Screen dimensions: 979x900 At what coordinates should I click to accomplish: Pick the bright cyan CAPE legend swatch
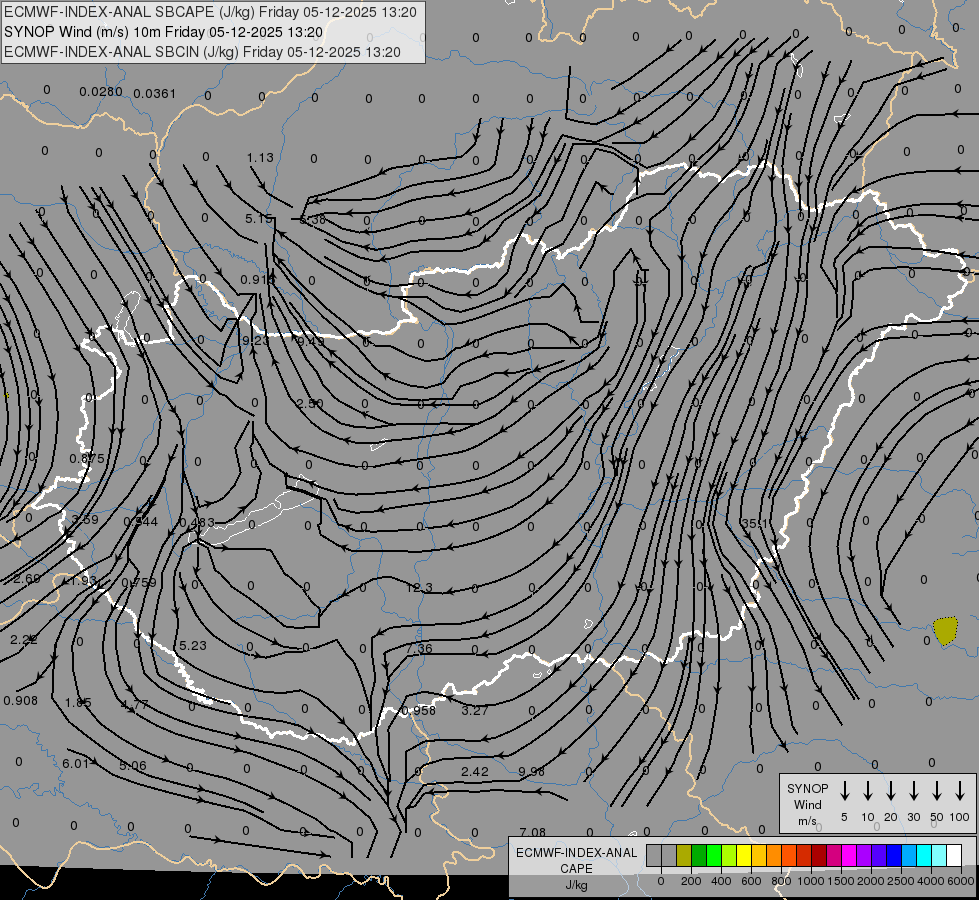click(x=923, y=856)
